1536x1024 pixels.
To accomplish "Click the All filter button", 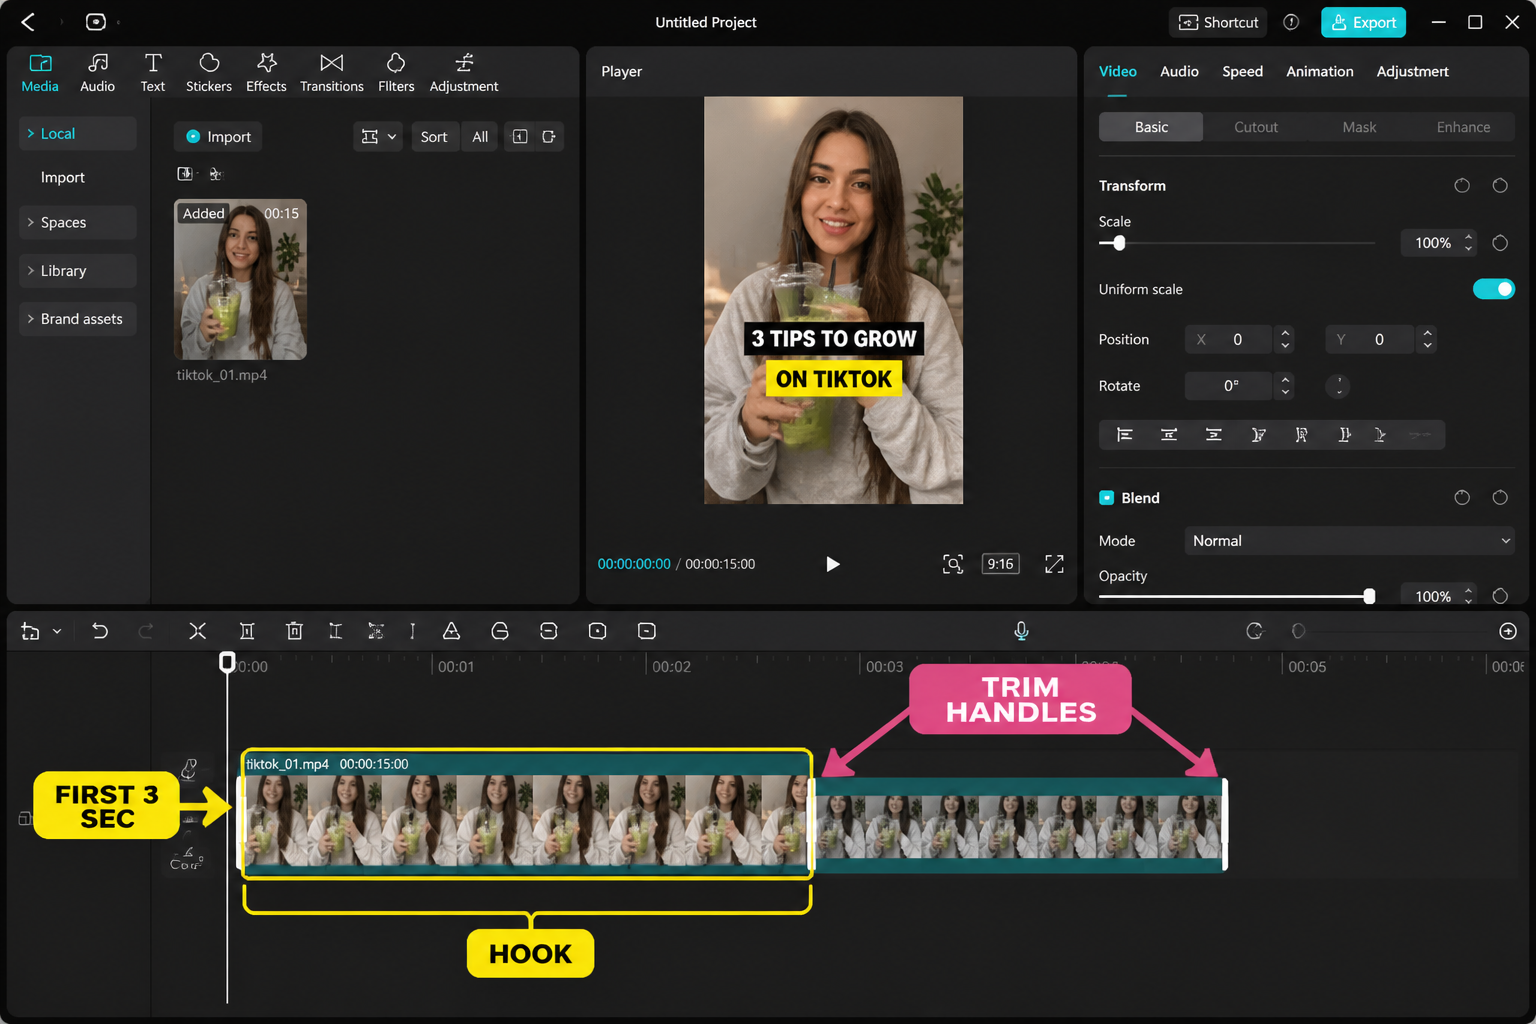I will tap(480, 137).
